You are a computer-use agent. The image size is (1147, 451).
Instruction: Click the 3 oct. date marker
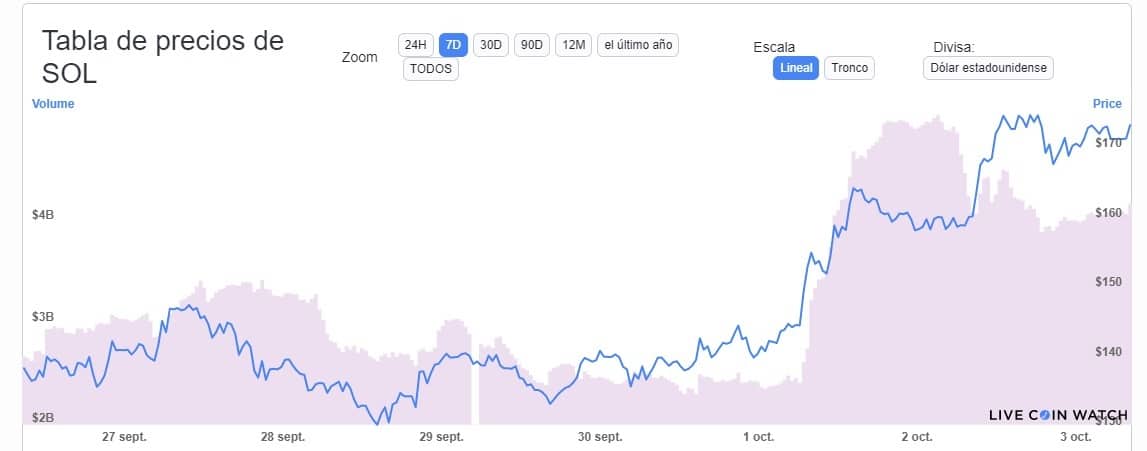click(1075, 437)
